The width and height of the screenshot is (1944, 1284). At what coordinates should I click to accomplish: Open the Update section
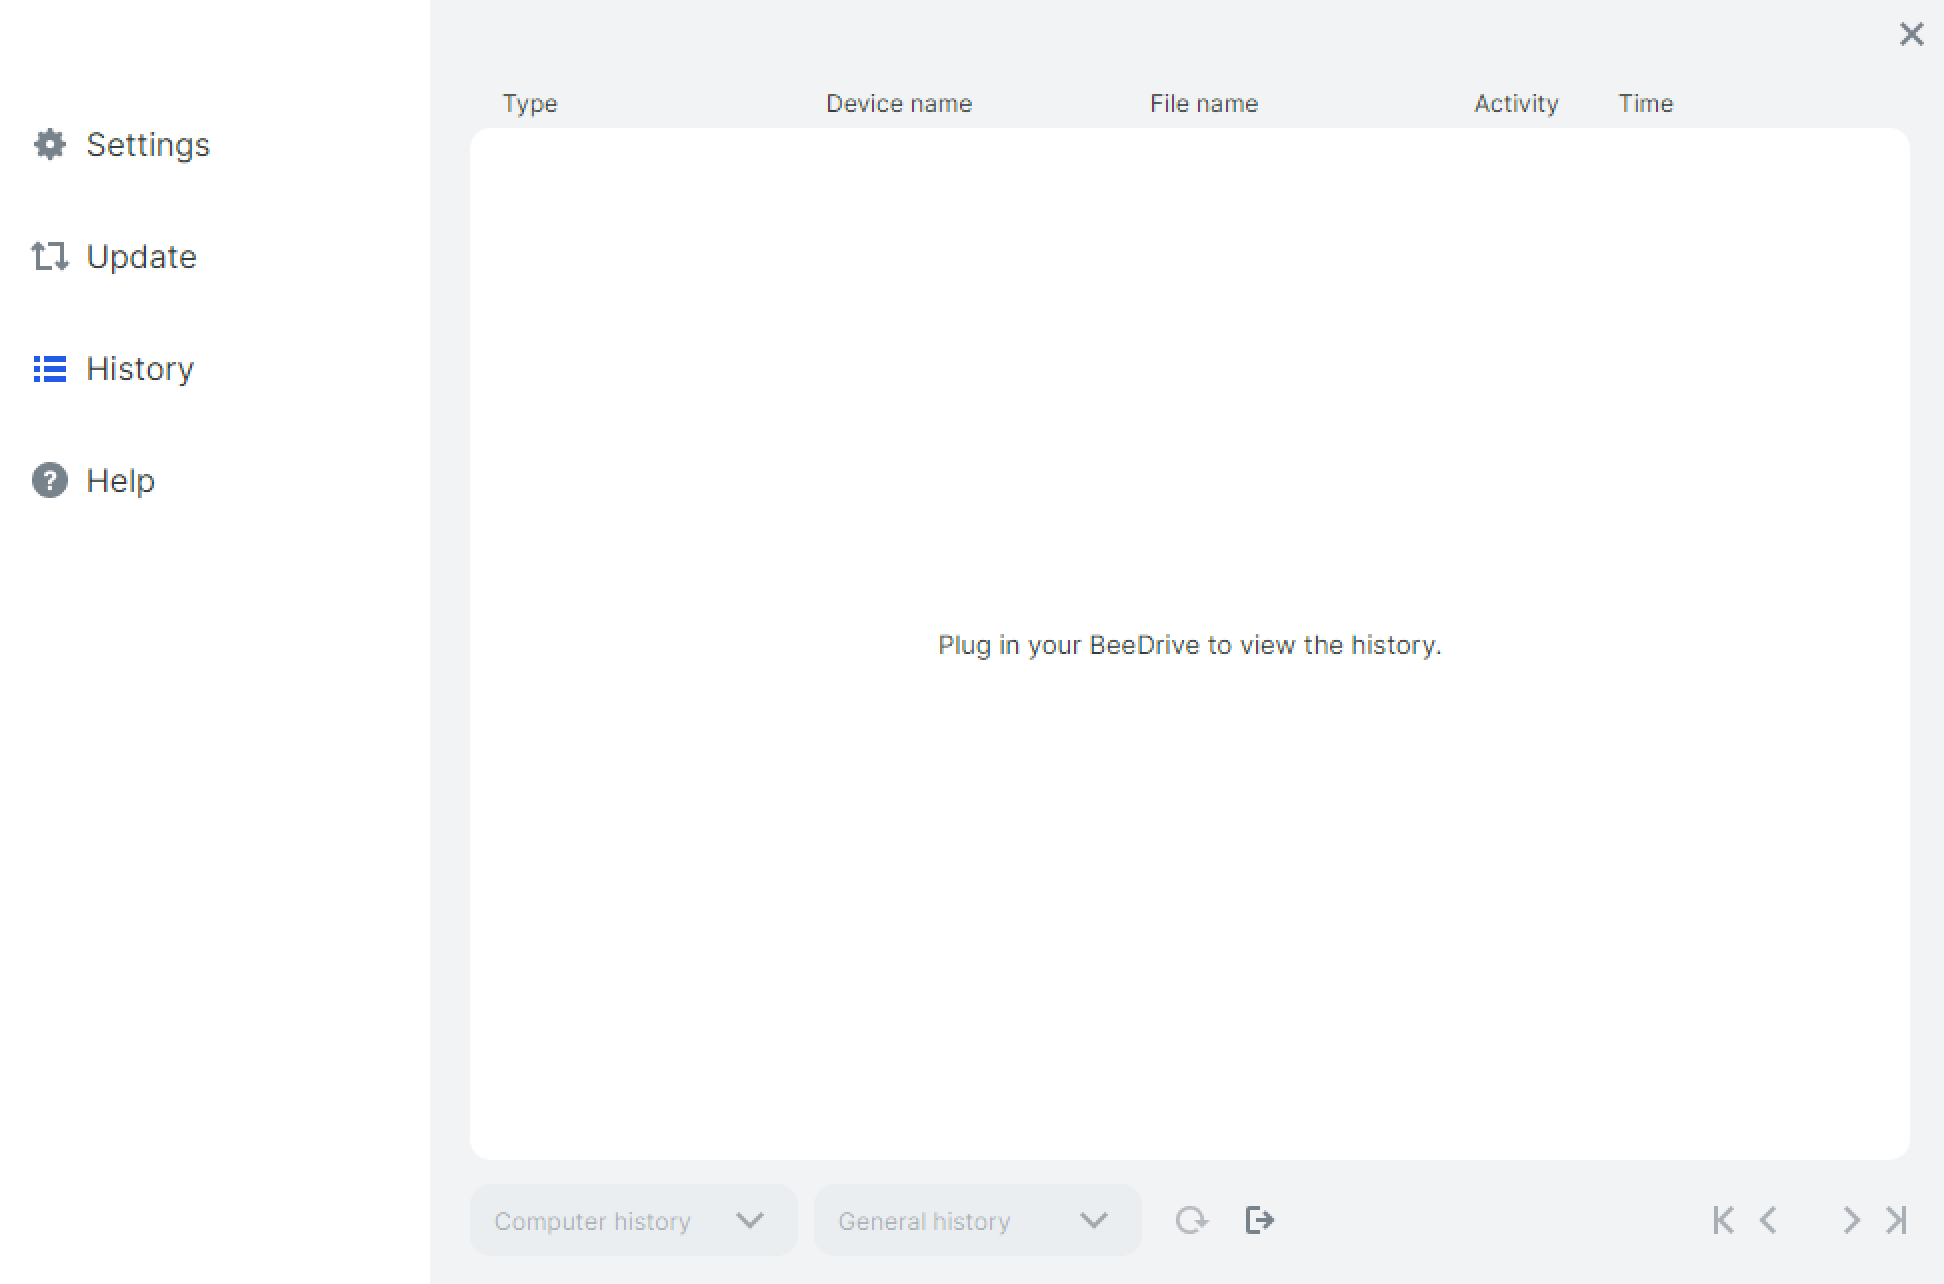114,257
